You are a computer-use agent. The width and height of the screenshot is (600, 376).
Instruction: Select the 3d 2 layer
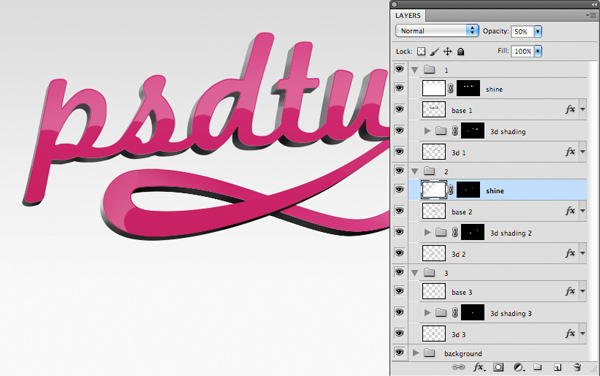pos(497,253)
